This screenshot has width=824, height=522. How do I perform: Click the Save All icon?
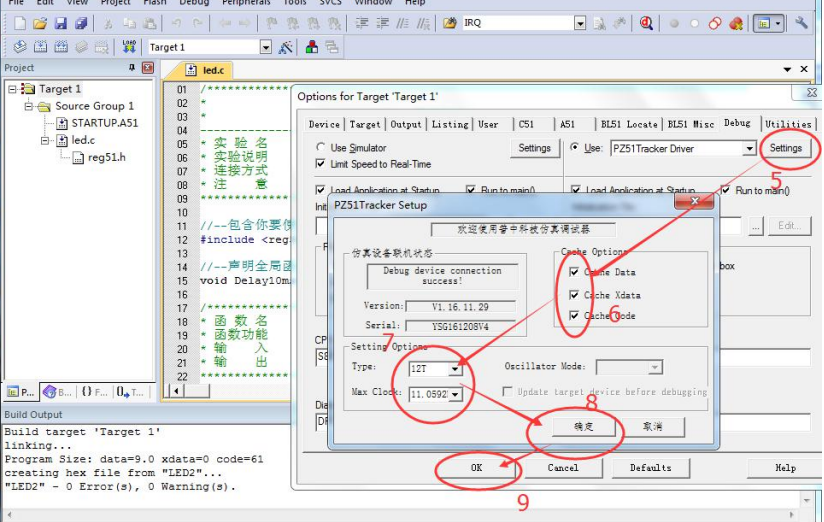point(80,23)
